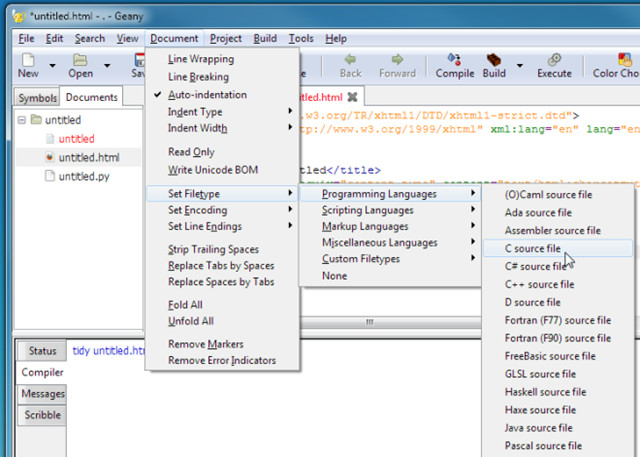640x457 pixels.
Task: Click Unfold All
Action: point(222,321)
